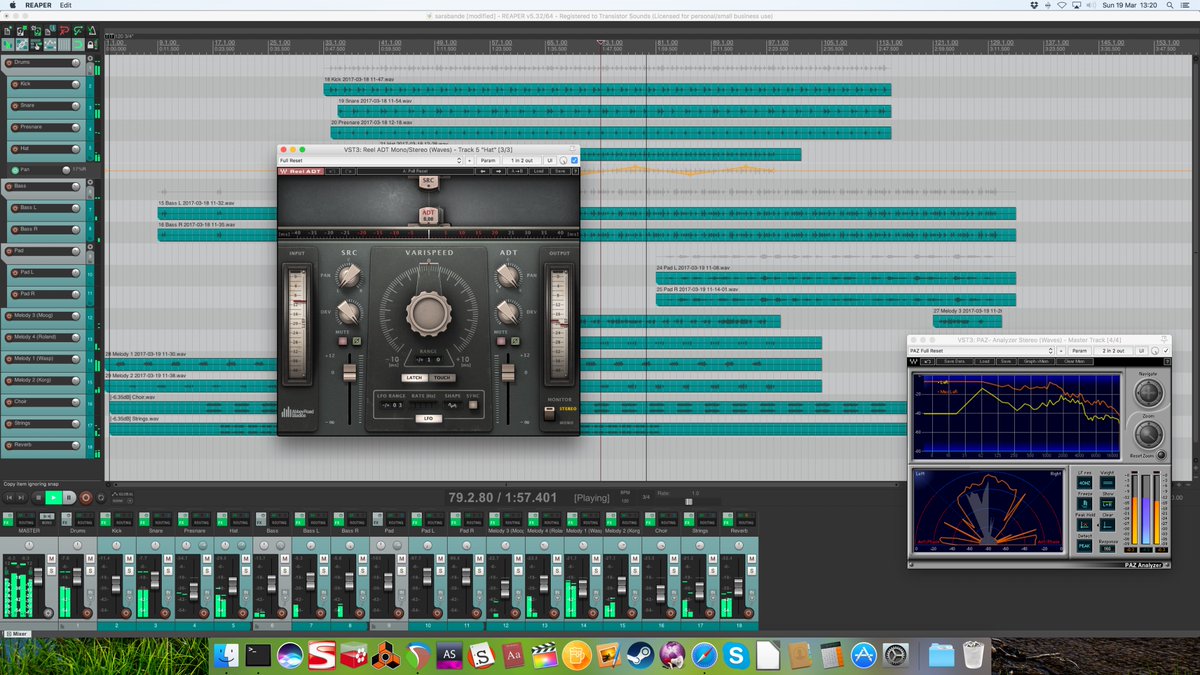This screenshot has width=1200, height=675.
Task: Click TOUCH mode in Reel ADT varispeed section
Action: pos(442,378)
